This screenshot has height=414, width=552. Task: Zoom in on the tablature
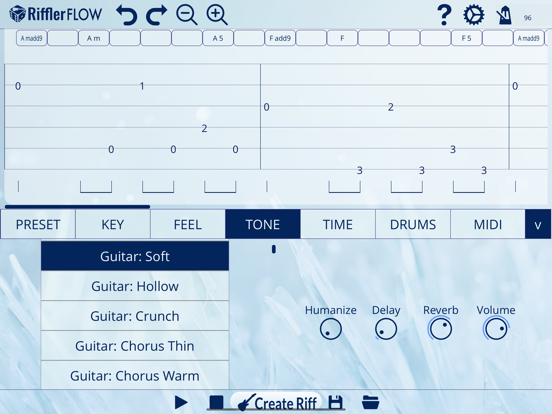(x=217, y=15)
